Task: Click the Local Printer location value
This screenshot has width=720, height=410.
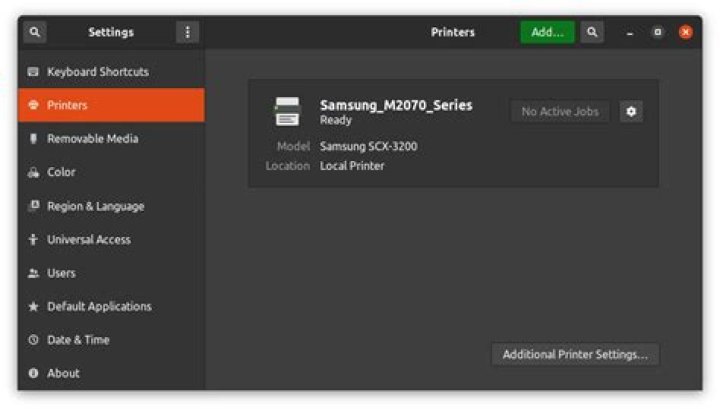Action: 352,166
